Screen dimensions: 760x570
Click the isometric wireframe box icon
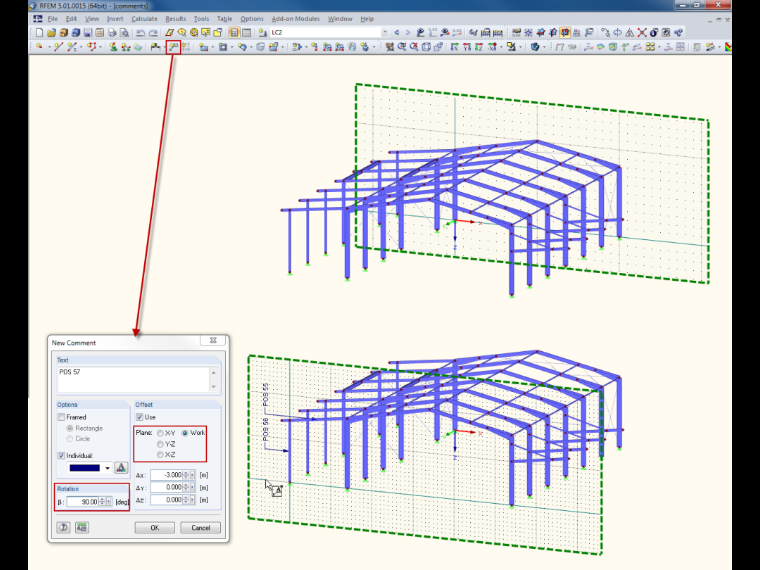pyautogui.click(x=426, y=47)
